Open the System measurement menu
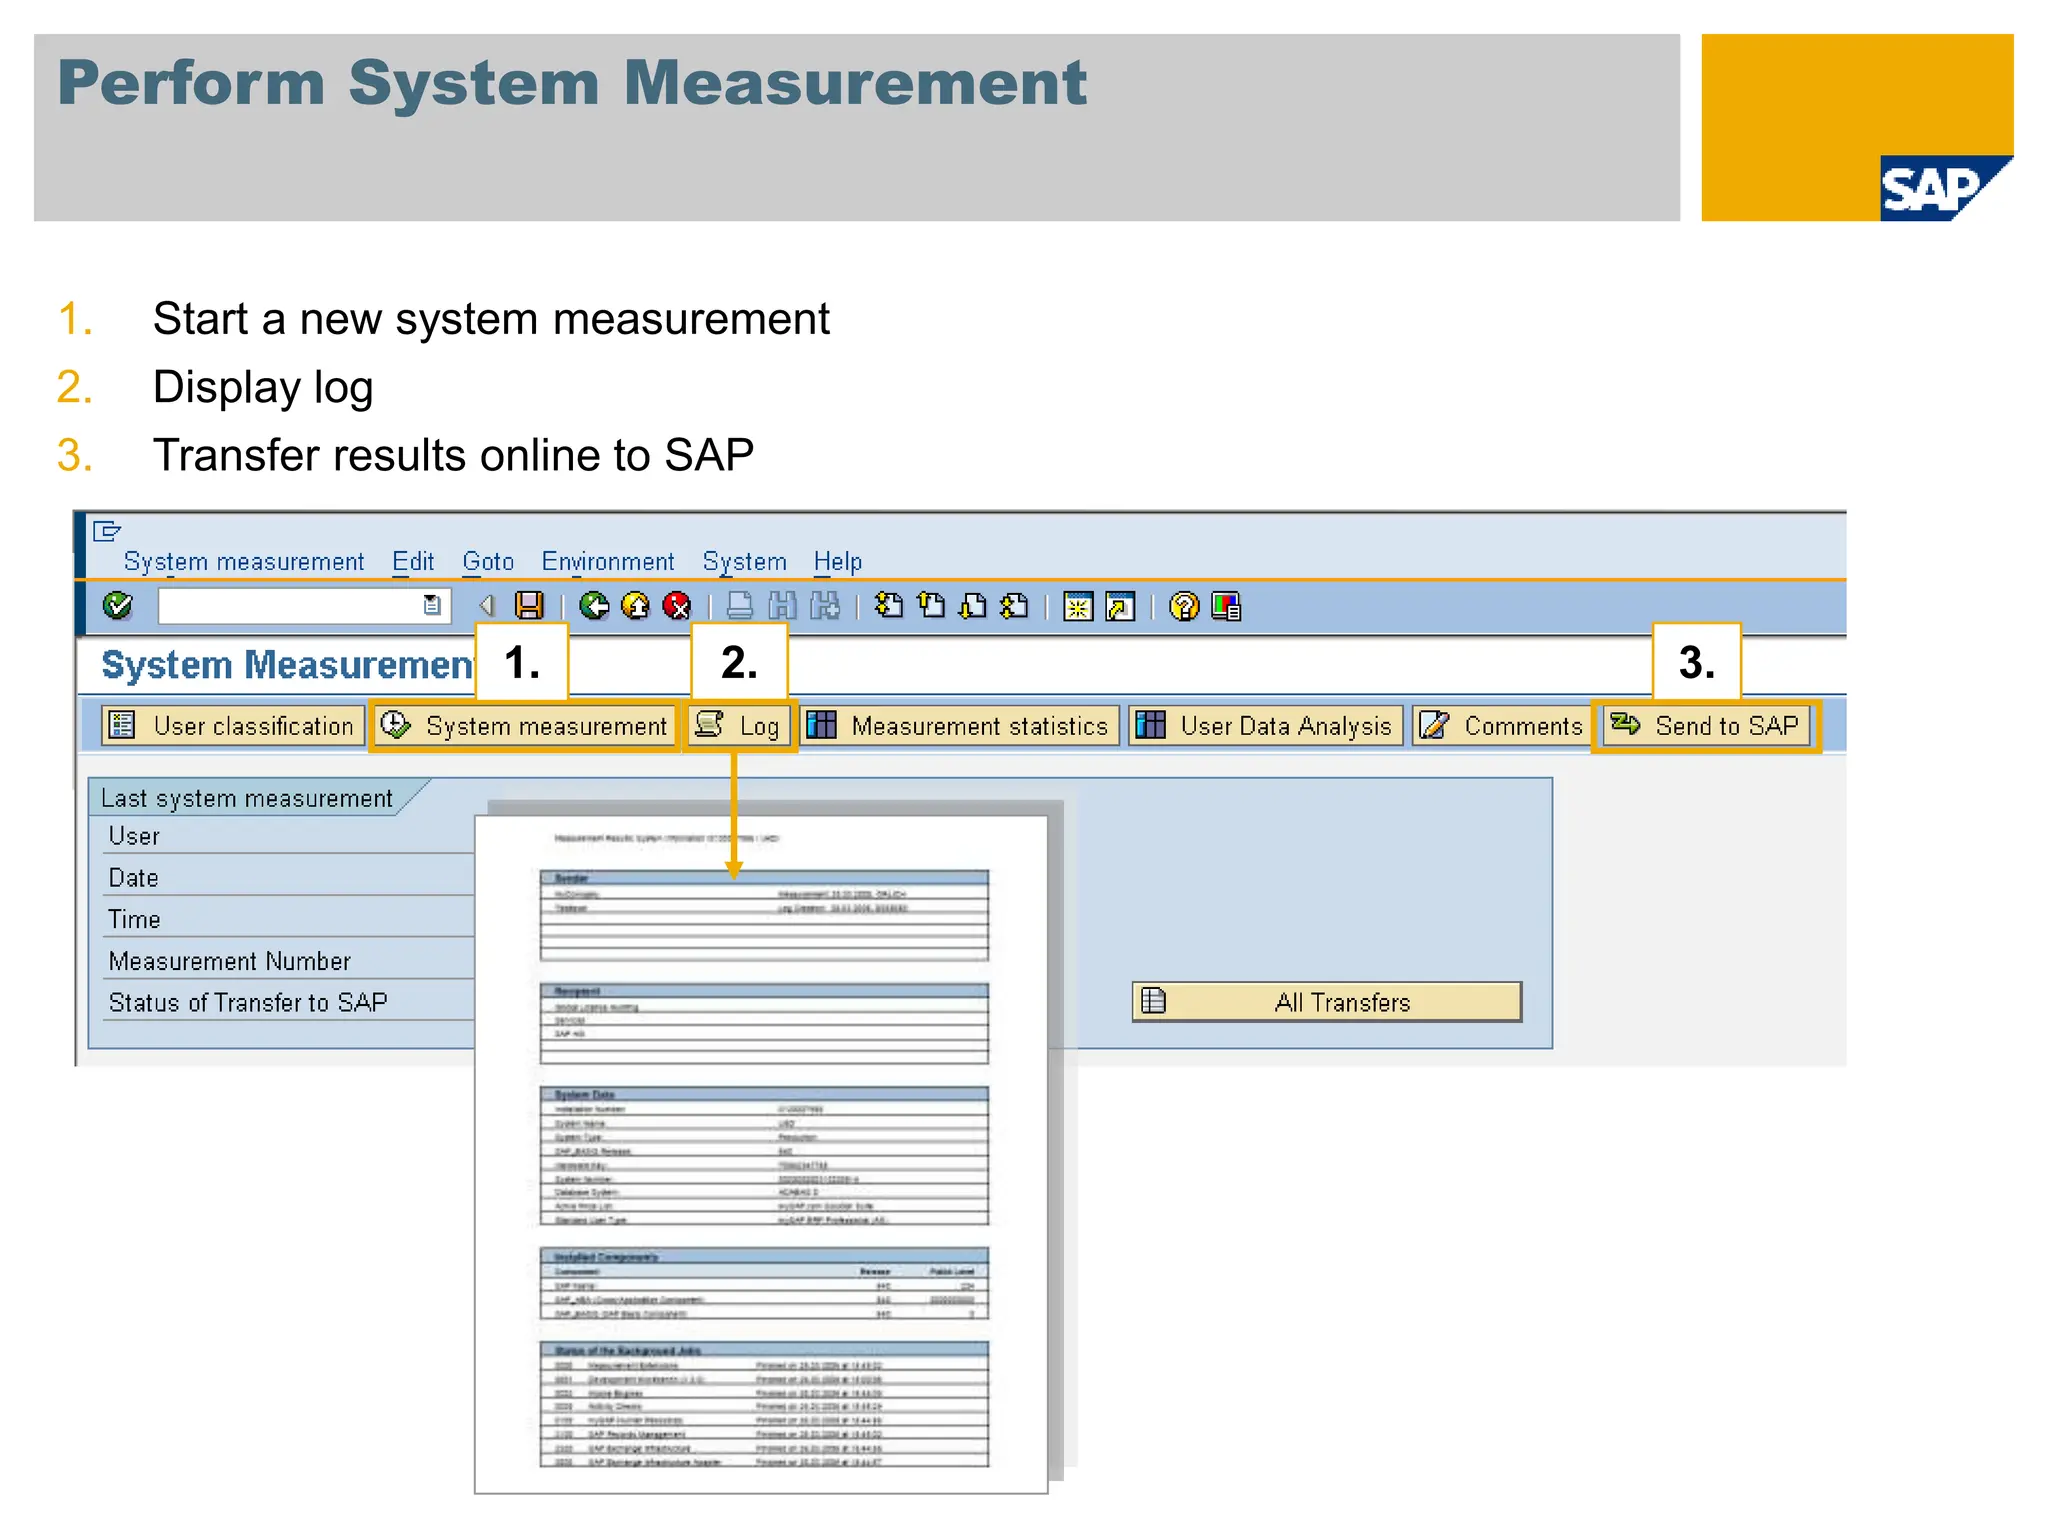 pyautogui.click(x=244, y=562)
